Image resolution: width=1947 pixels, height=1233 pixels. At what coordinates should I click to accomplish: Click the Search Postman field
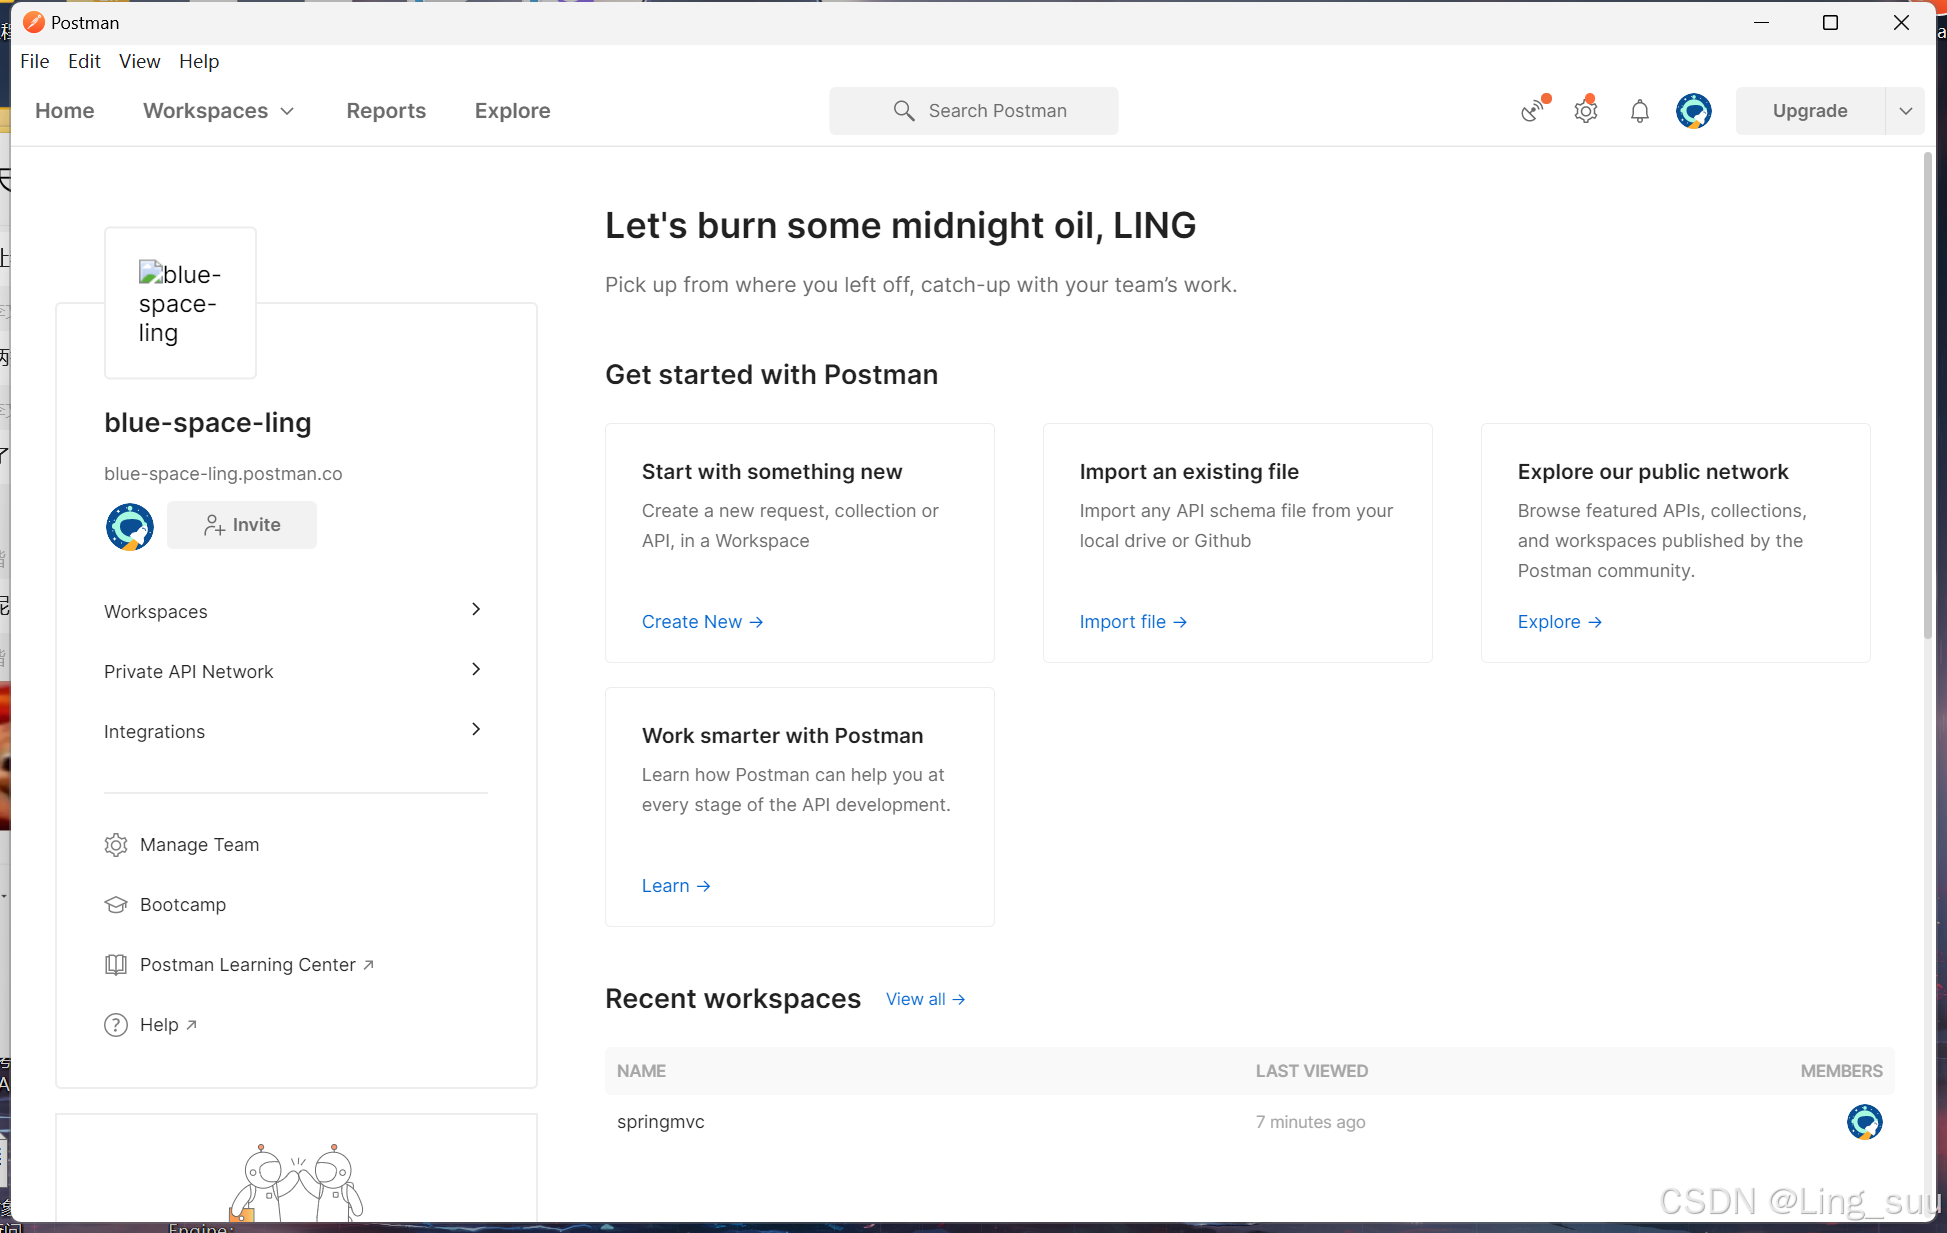click(x=974, y=111)
